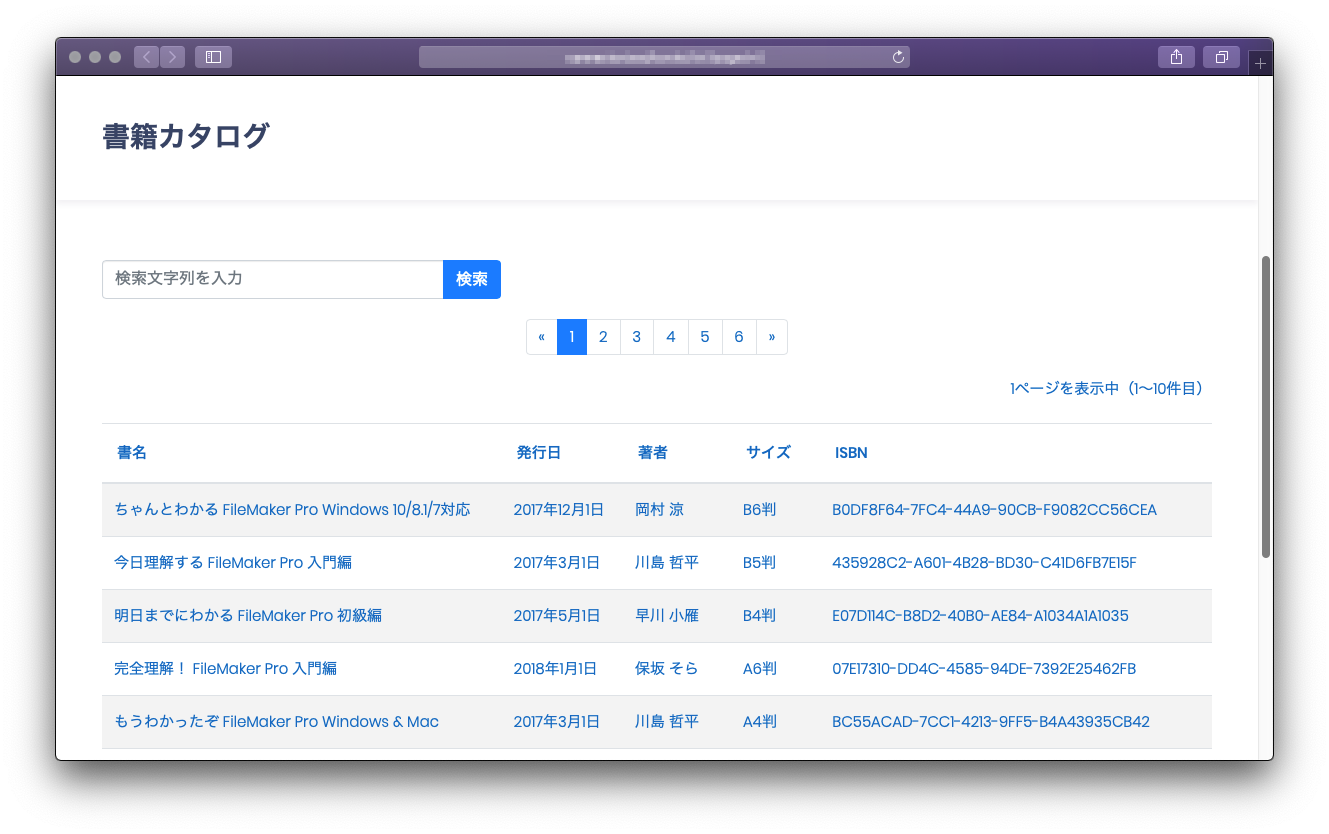Select pagination page 2

pyautogui.click(x=603, y=337)
